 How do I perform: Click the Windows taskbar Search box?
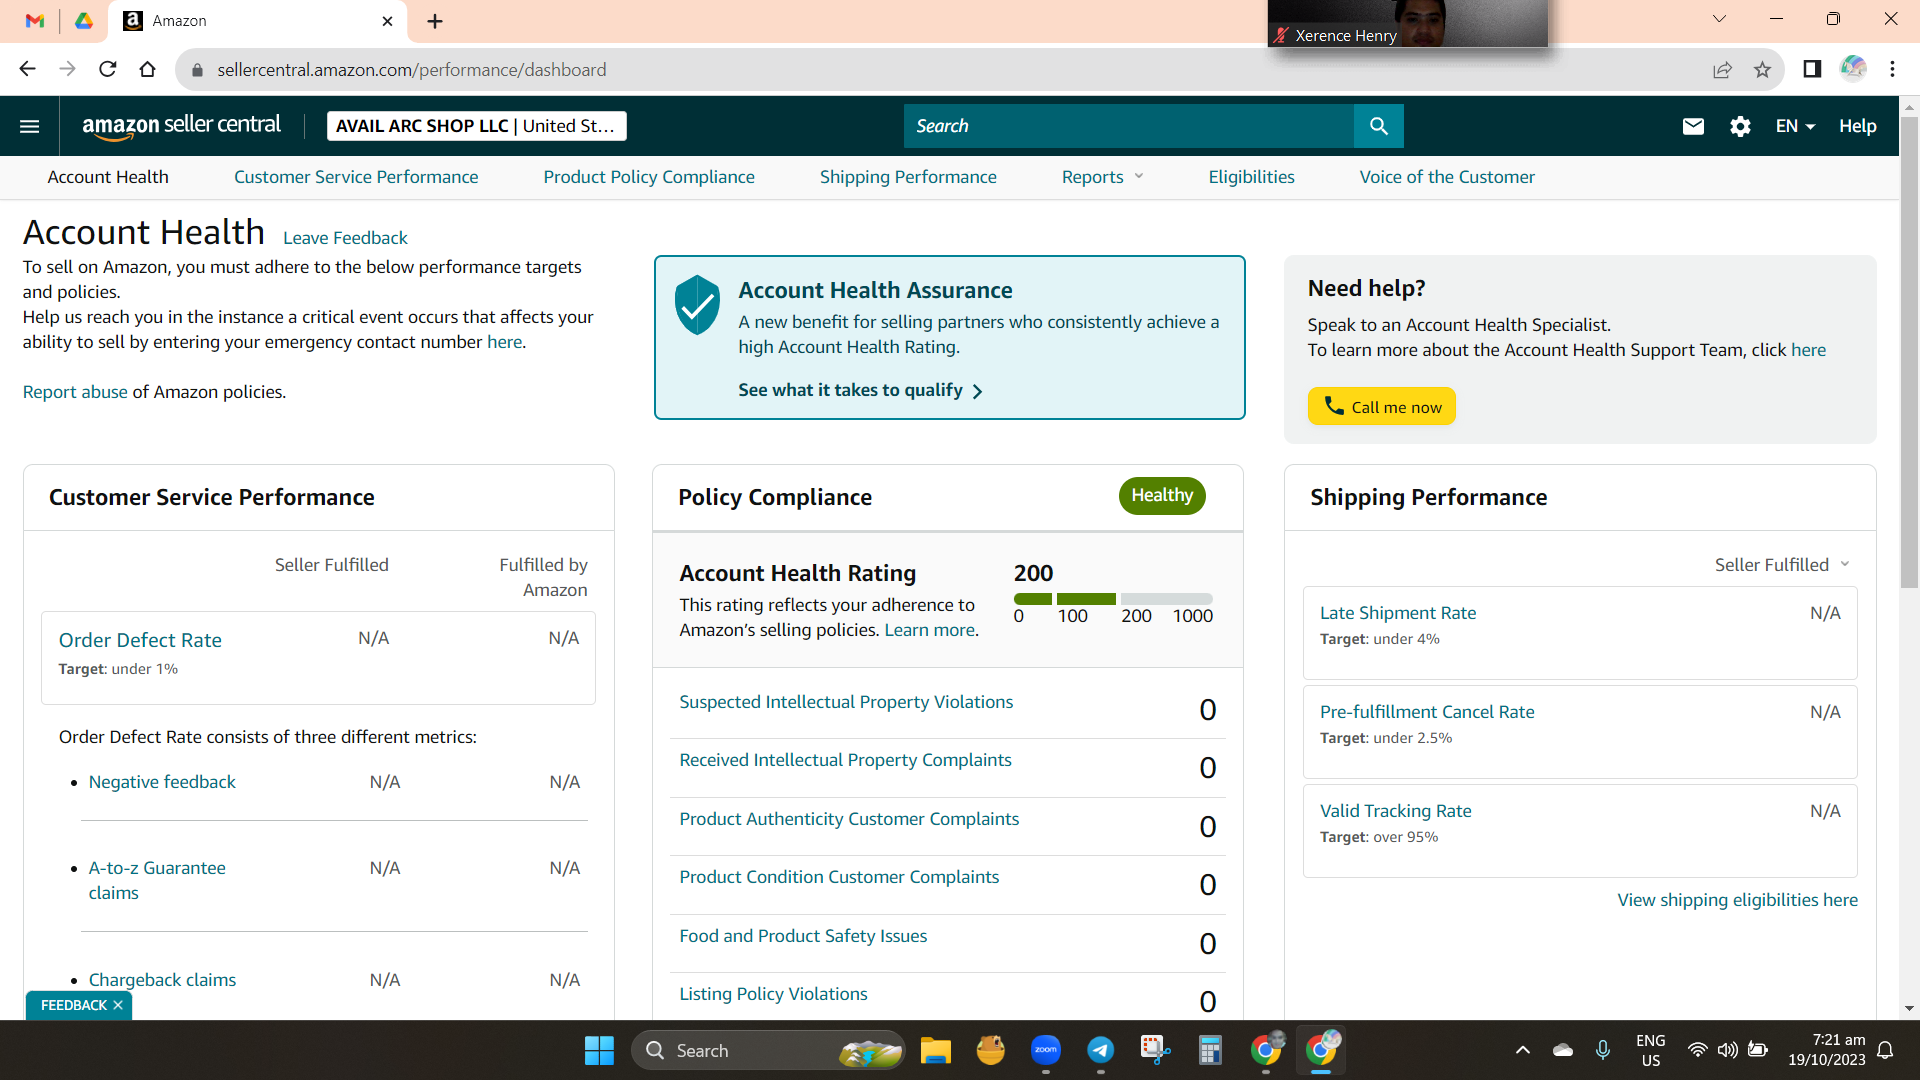click(768, 1050)
